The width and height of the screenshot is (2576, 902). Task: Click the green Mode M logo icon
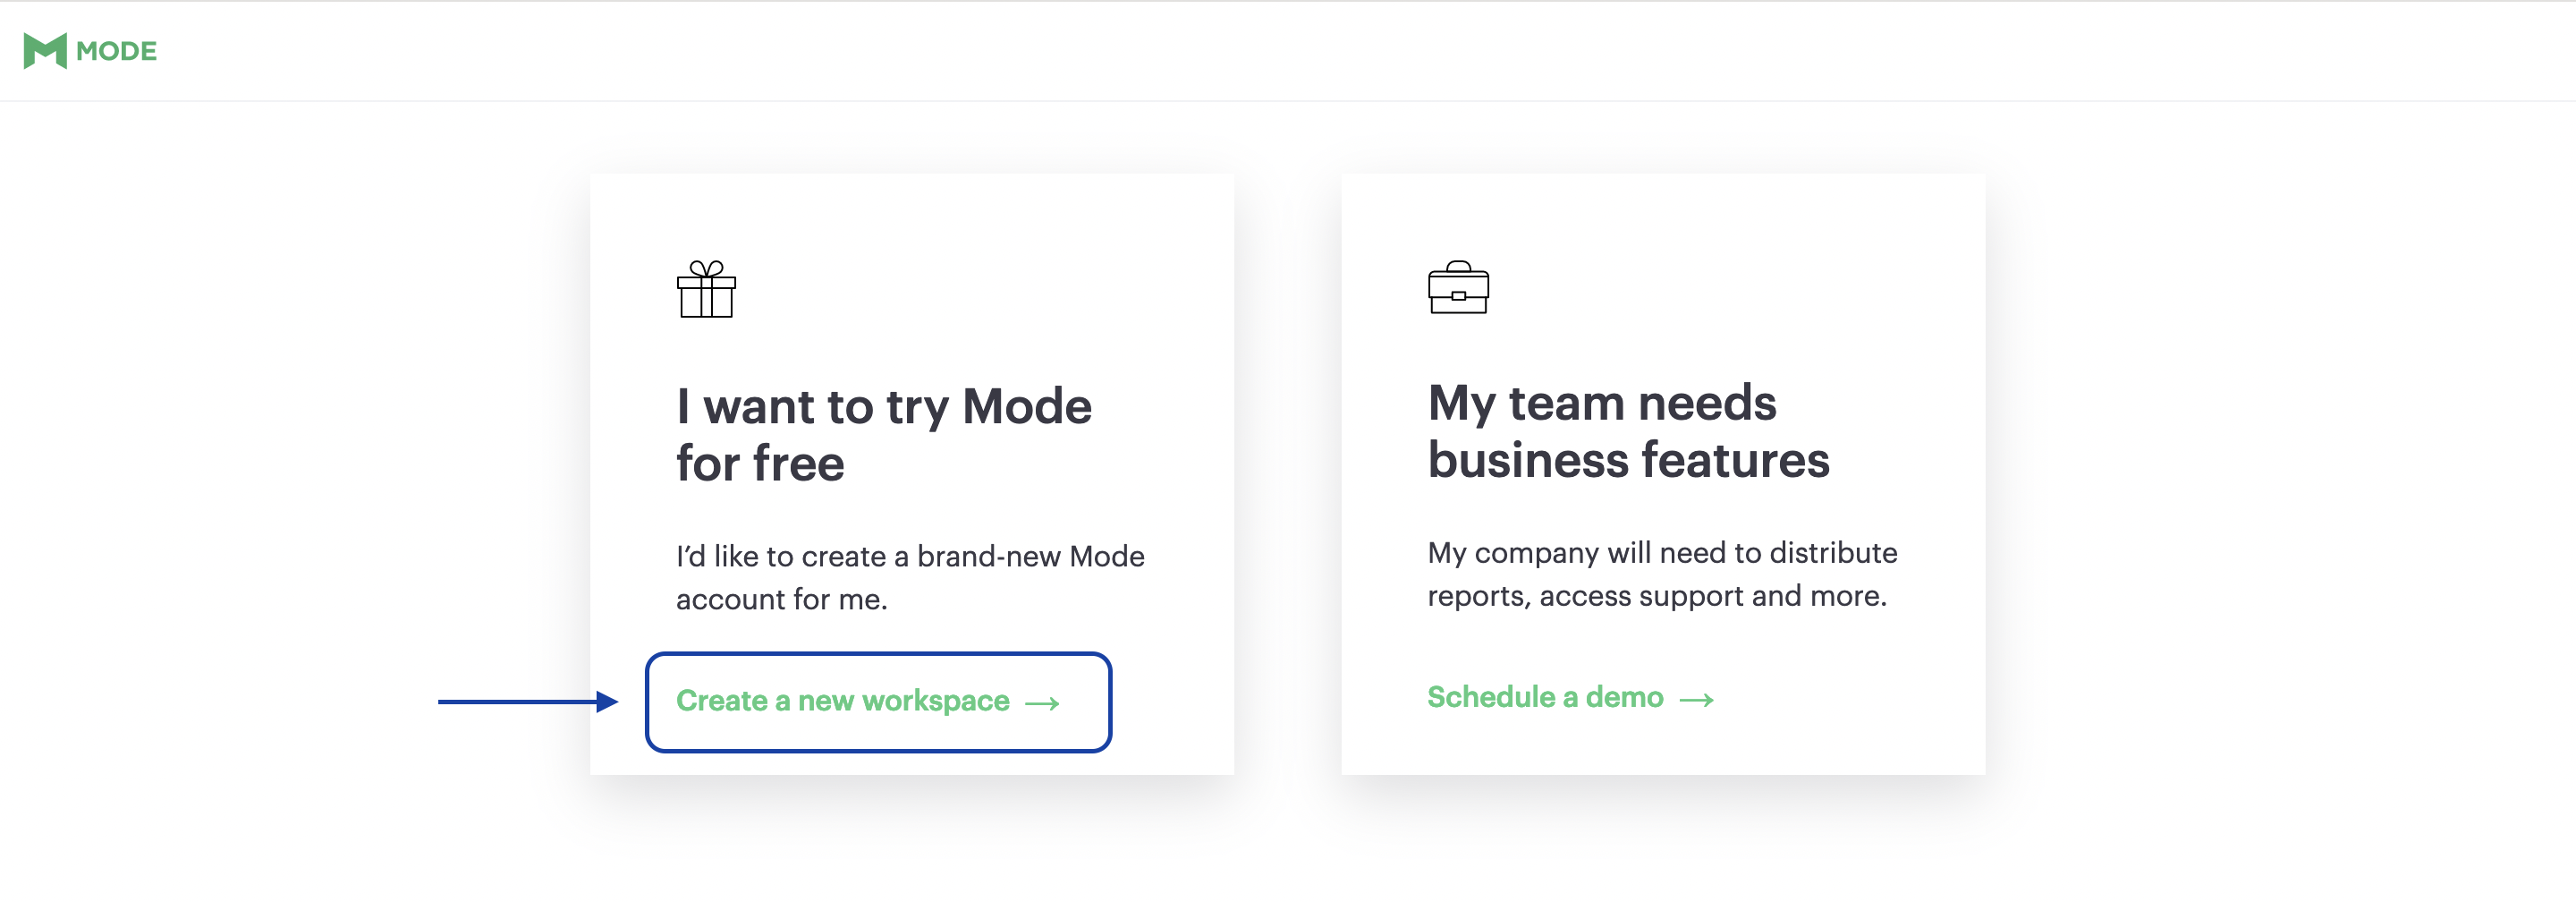coord(45,51)
